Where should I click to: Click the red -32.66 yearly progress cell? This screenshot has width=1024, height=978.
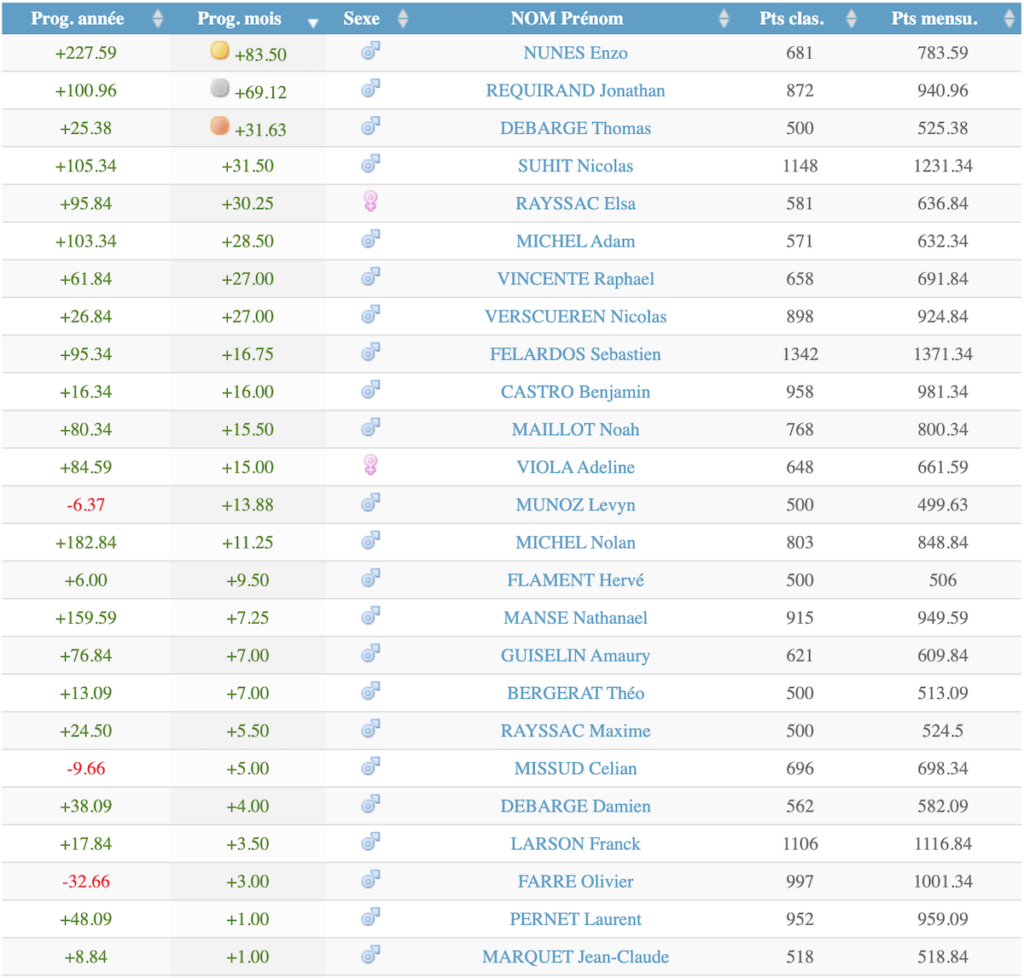point(86,881)
